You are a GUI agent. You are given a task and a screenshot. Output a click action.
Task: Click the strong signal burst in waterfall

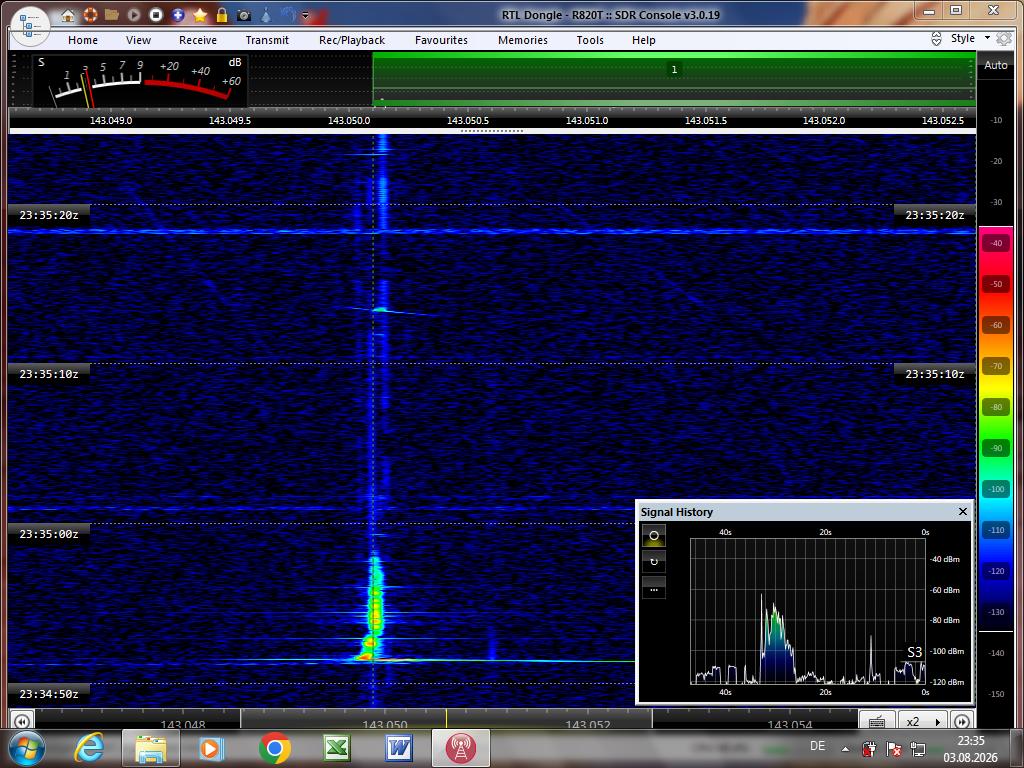click(374, 609)
